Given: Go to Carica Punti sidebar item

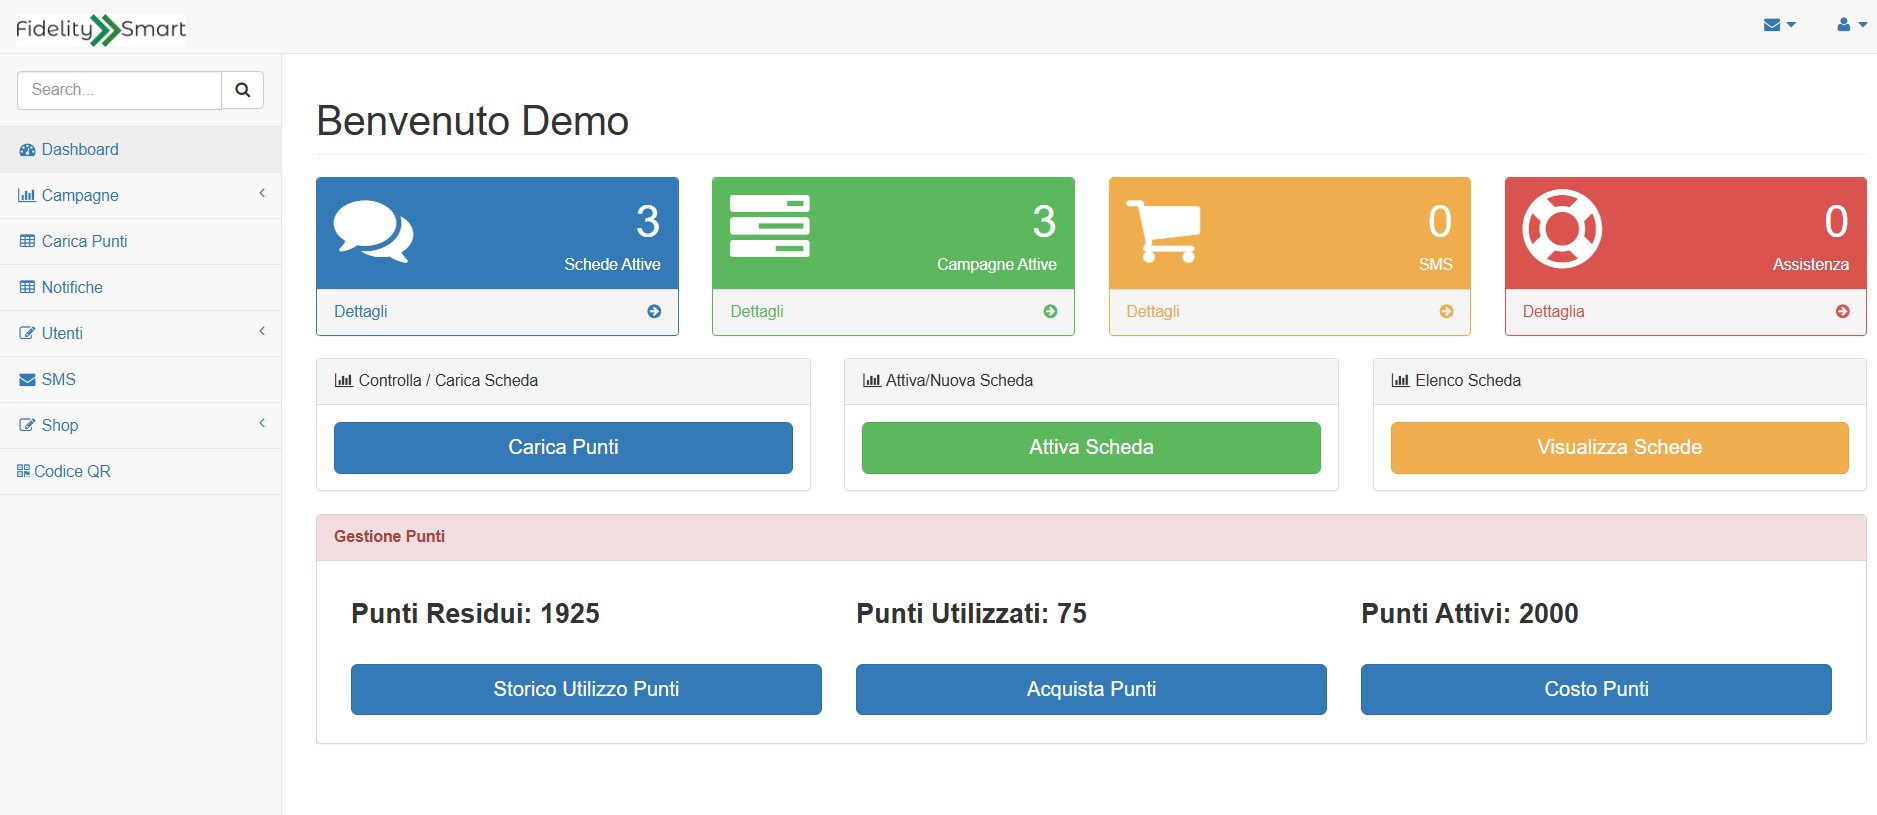Looking at the screenshot, I should pyautogui.click(x=140, y=242).
